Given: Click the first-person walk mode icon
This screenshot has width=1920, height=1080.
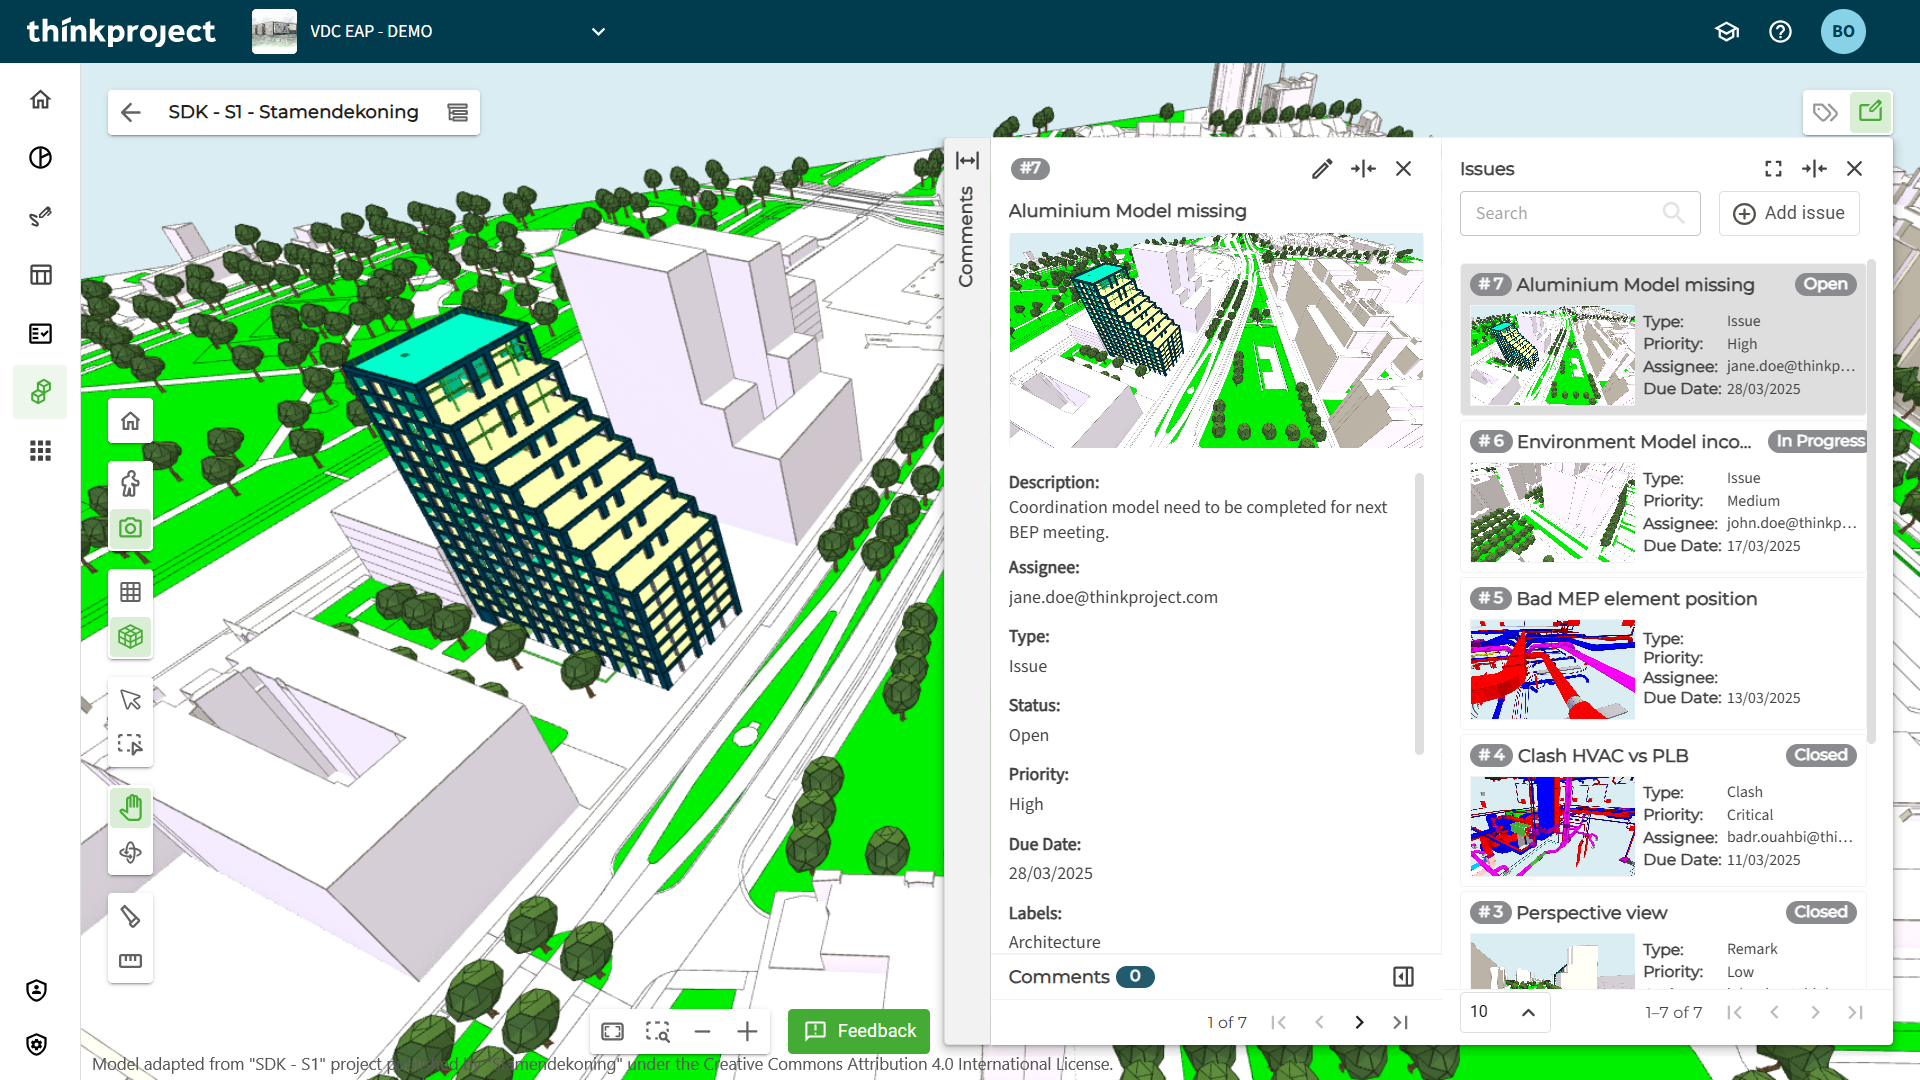Looking at the screenshot, I should (x=130, y=484).
